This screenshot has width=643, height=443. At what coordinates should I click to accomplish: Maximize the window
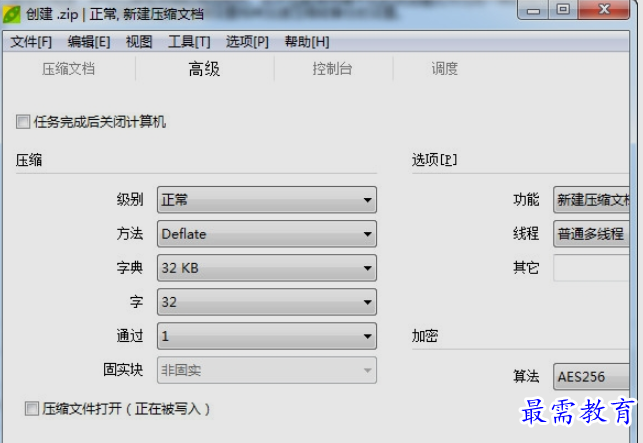tap(563, 10)
